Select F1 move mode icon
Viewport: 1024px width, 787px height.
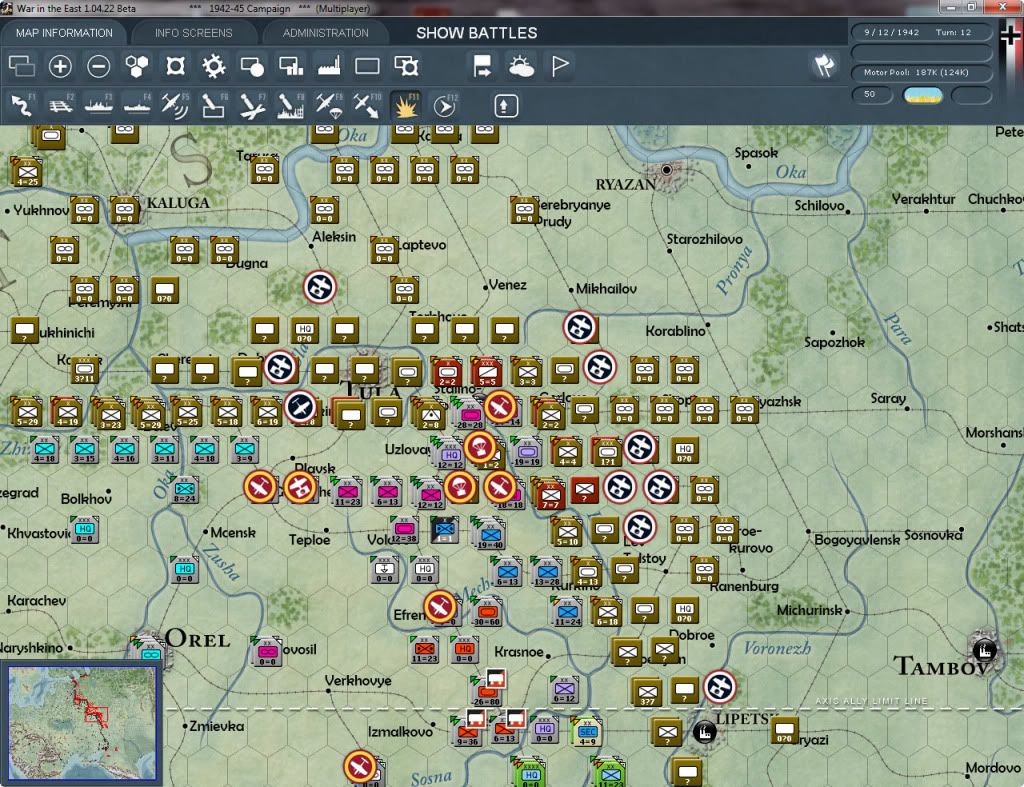22,106
